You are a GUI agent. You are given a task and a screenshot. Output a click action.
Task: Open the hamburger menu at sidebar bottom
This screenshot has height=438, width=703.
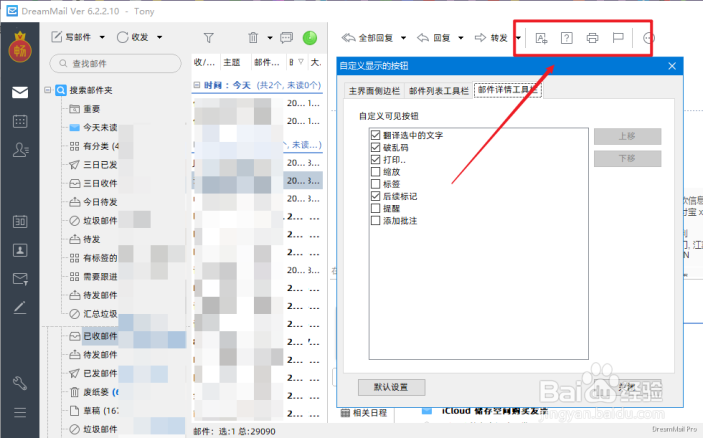click(20, 412)
